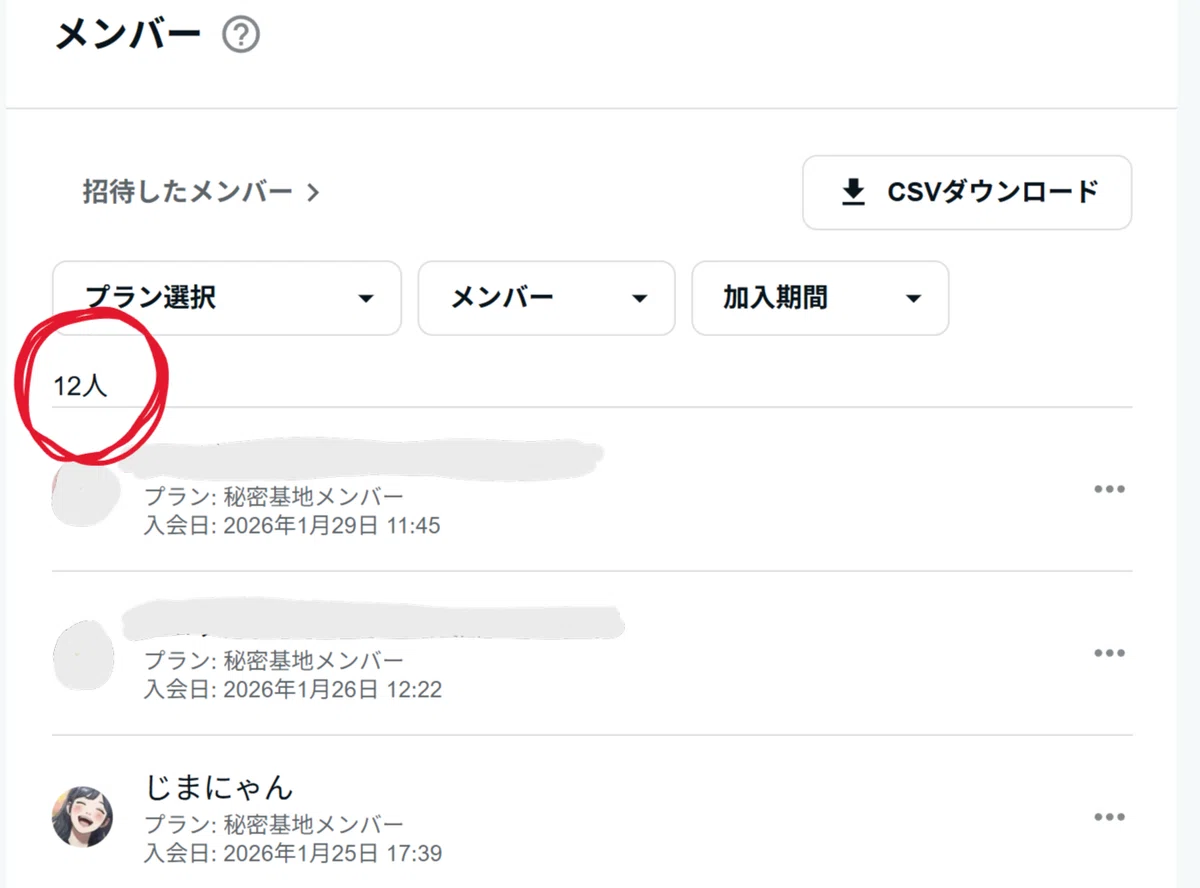1200x888 pixels.
Task: Click the blurred avatar of the second member
Action: 82,654
